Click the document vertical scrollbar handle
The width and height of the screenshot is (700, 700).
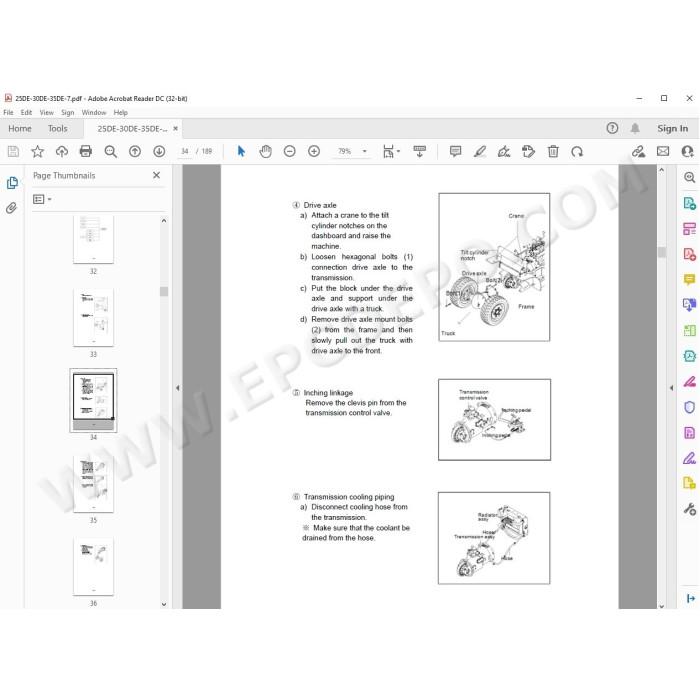[x=662, y=252]
